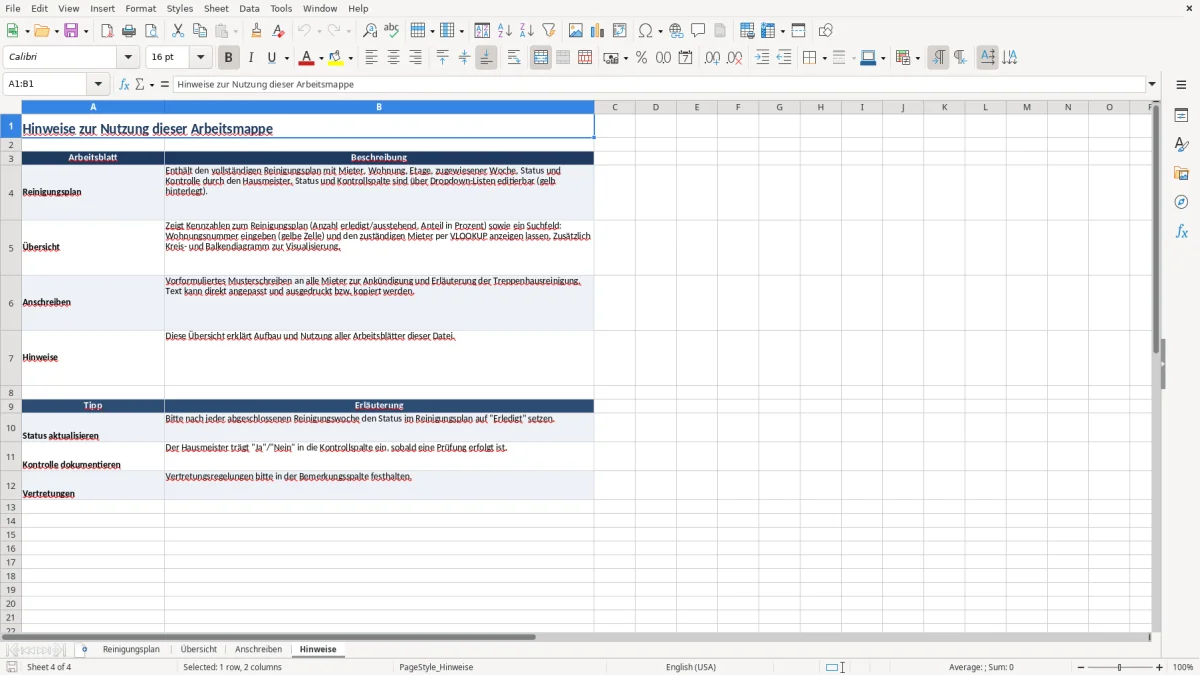Click Sort Descending icon
Screen dimensions: 1200x675
[527, 31]
